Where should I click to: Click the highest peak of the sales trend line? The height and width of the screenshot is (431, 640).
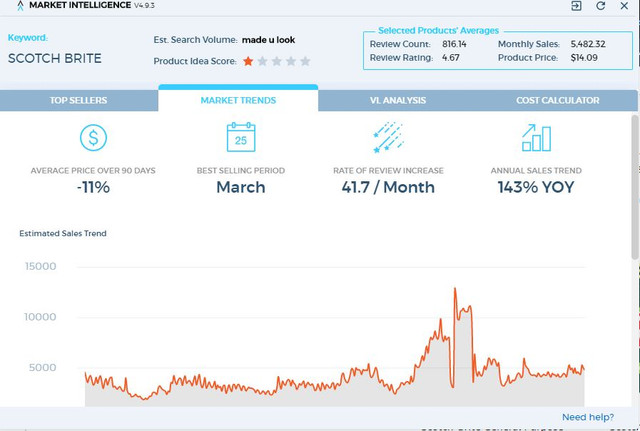pos(455,289)
